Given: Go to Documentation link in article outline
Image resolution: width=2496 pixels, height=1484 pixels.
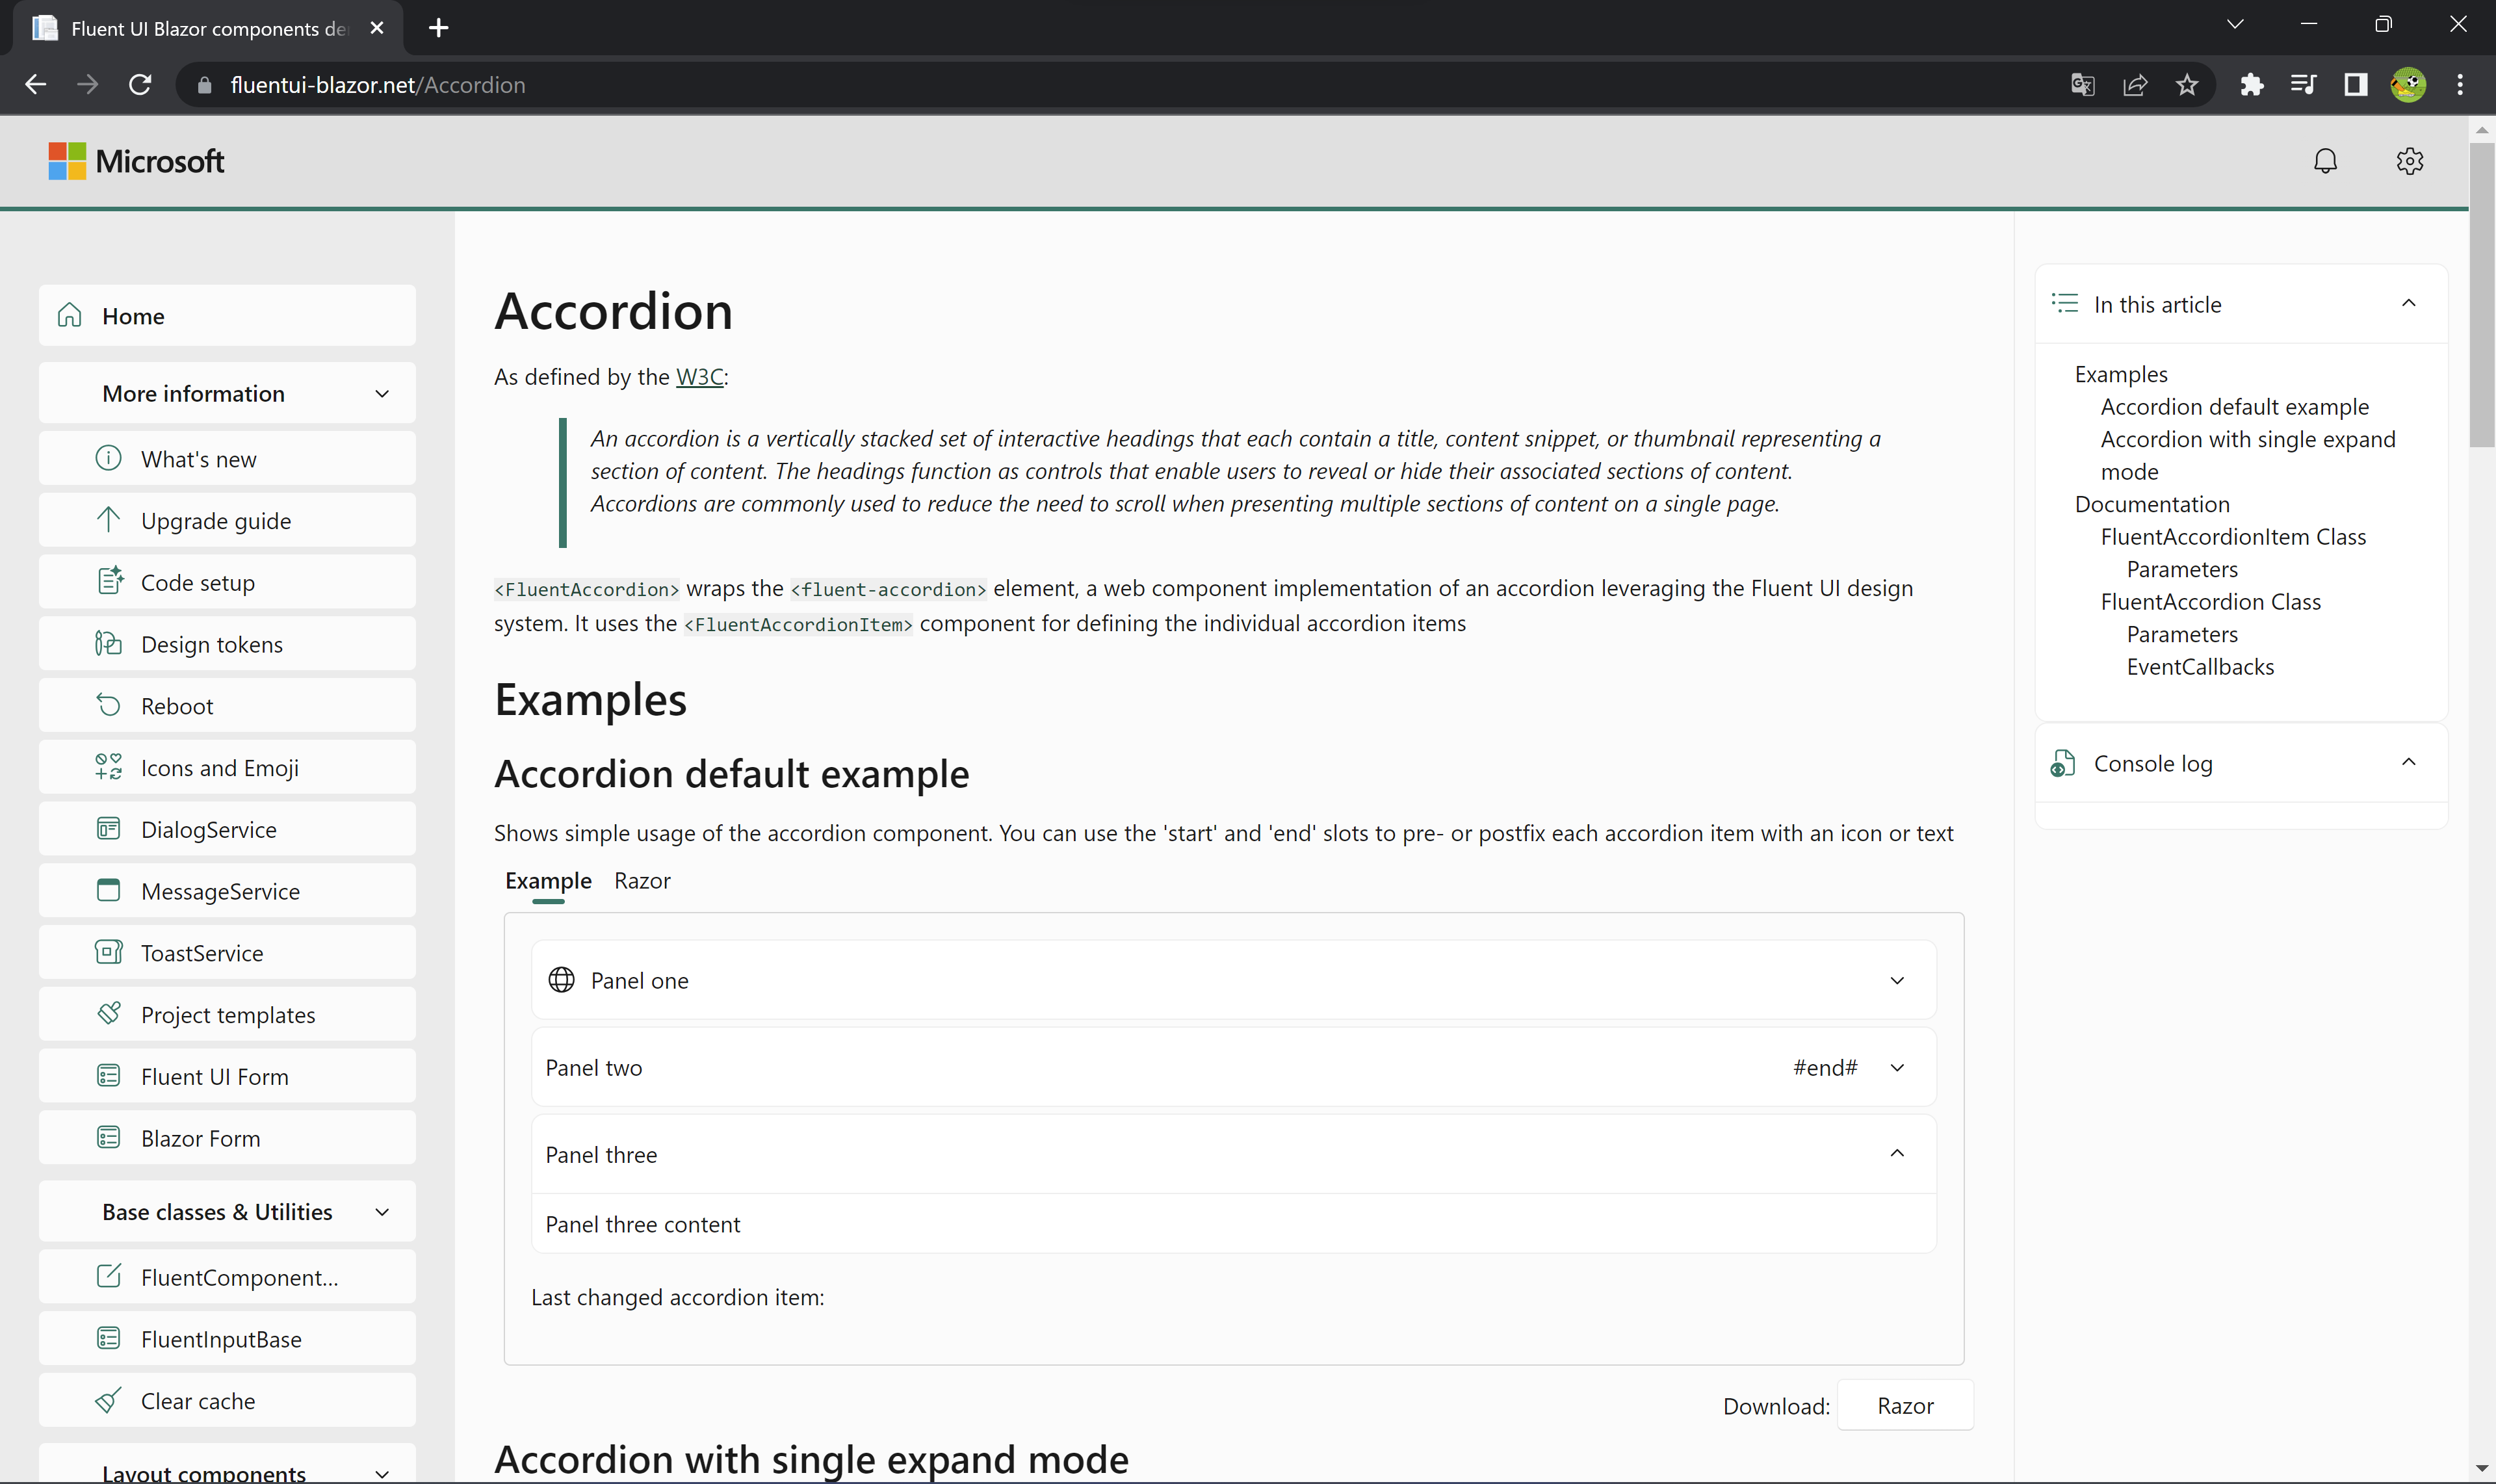Looking at the screenshot, I should pyautogui.click(x=2152, y=504).
